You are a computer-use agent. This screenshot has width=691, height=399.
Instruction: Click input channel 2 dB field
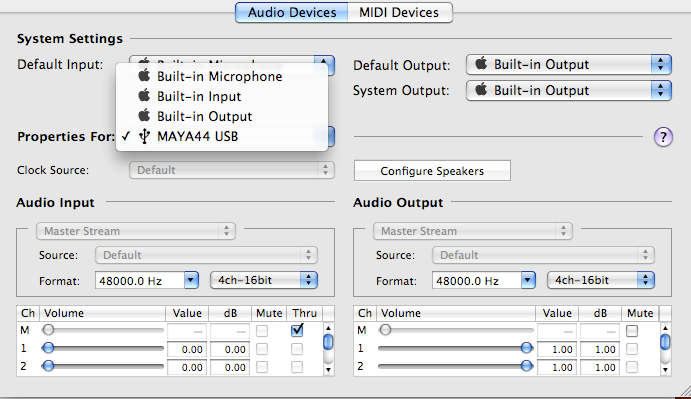point(230,367)
